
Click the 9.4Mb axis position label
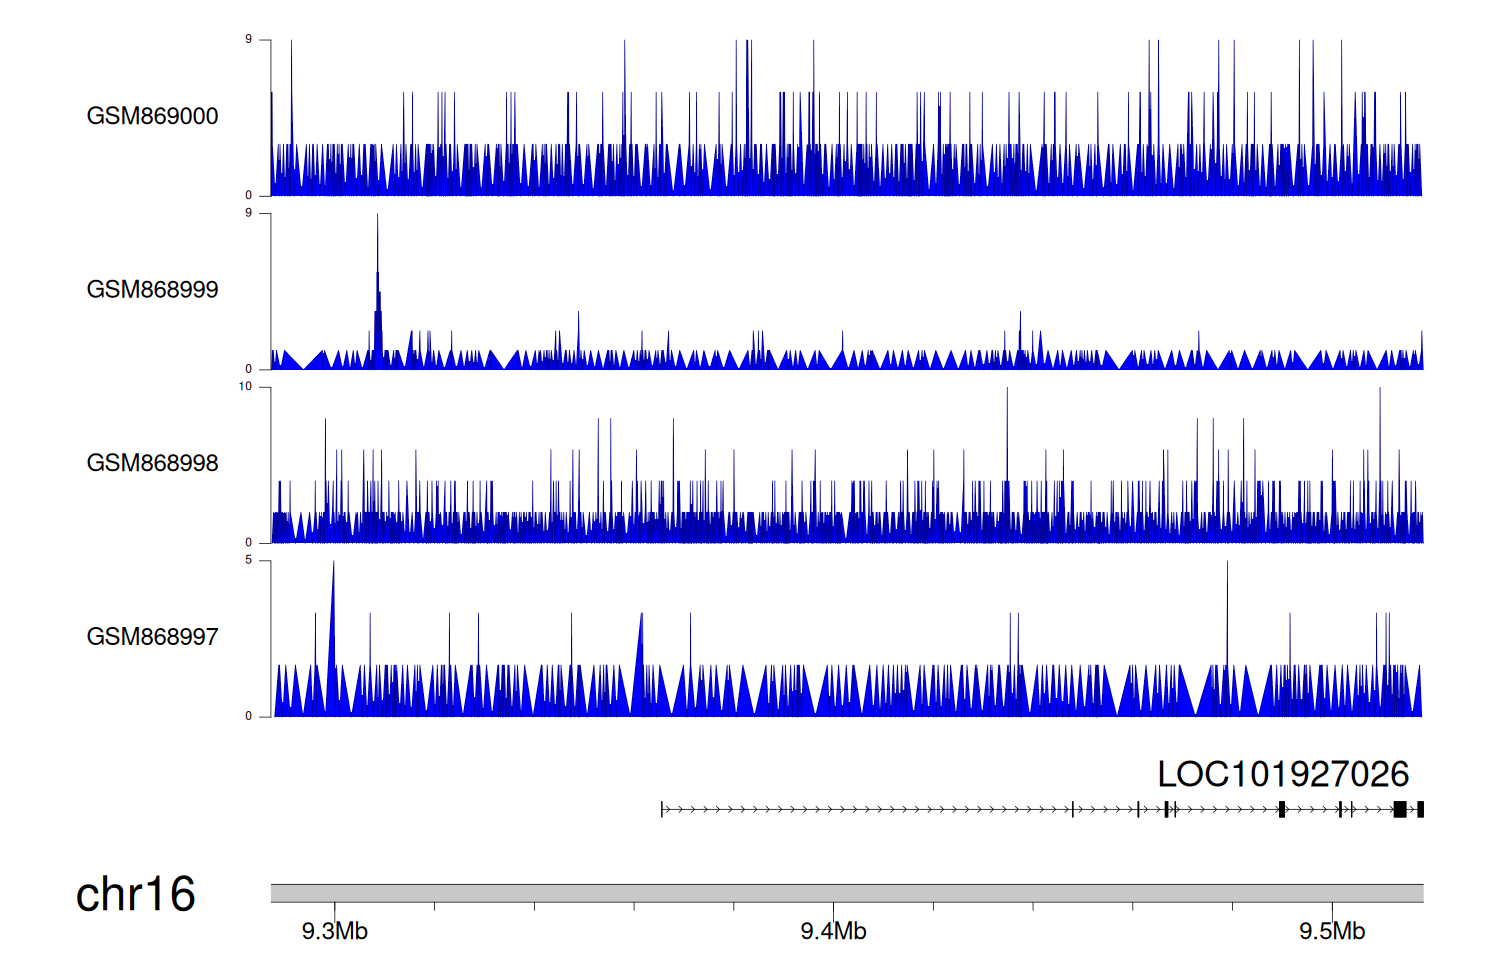833,931
